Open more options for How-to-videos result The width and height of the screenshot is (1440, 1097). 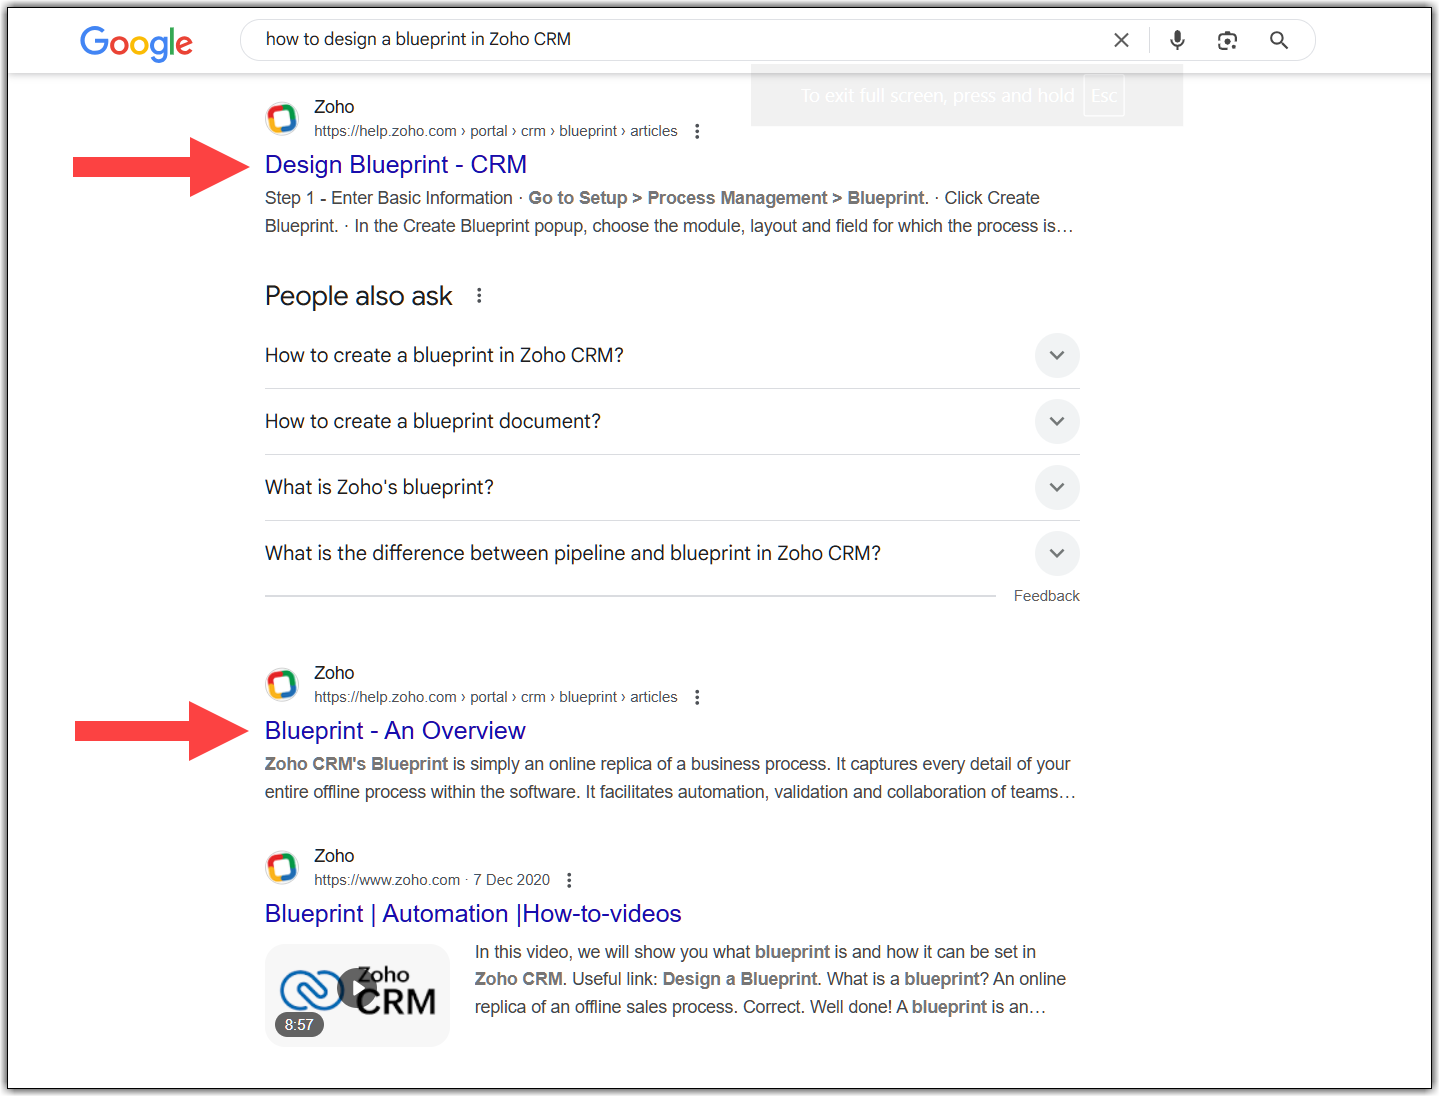click(x=569, y=880)
